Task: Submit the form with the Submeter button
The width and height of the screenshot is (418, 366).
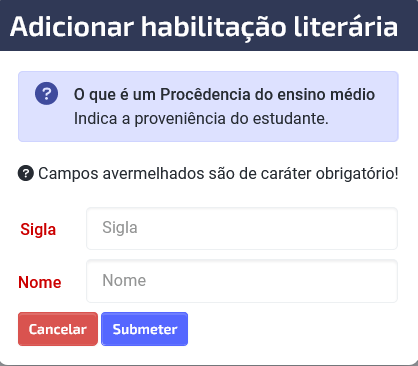Action: point(144,329)
